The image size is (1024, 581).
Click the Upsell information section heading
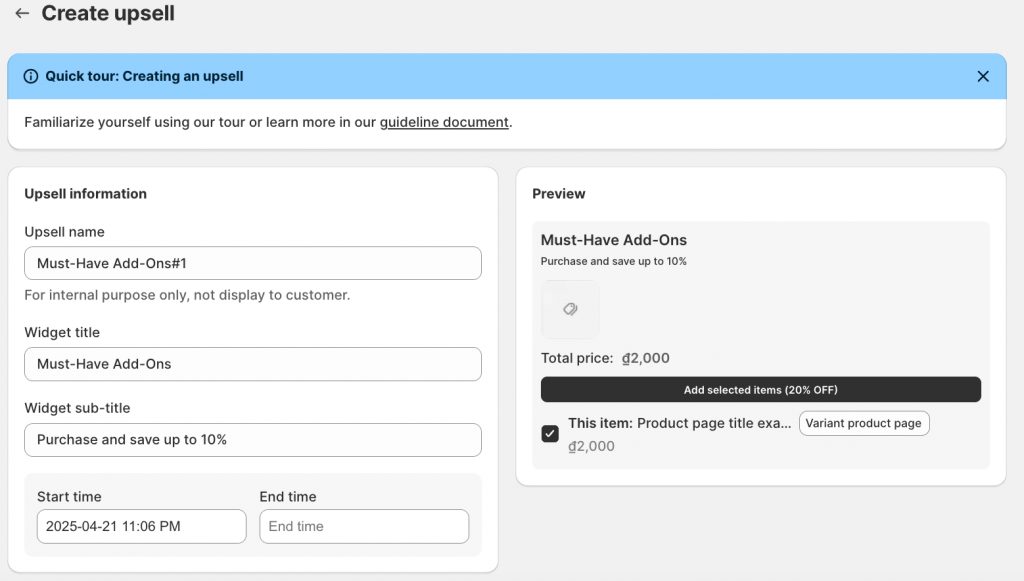coord(85,194)
